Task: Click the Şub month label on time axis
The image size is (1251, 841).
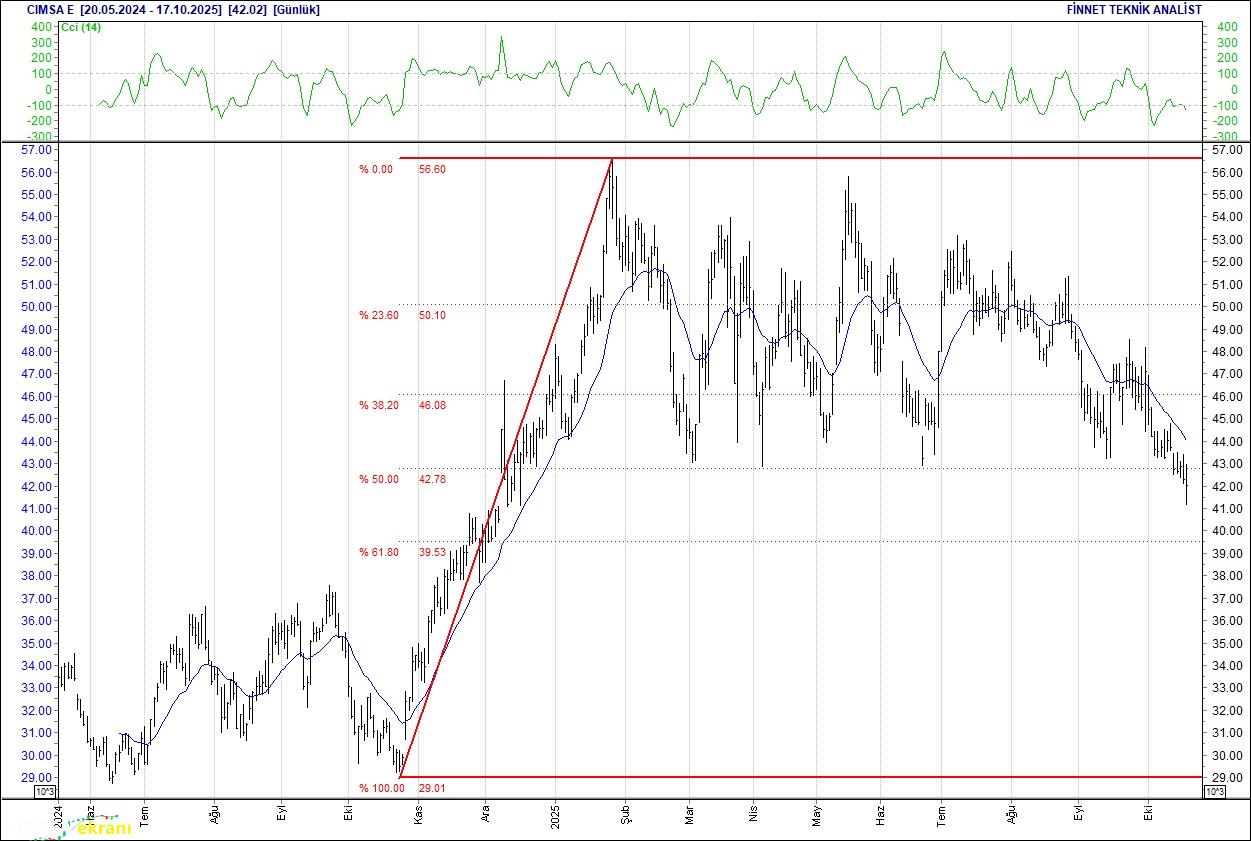Action: coord(625,817)
